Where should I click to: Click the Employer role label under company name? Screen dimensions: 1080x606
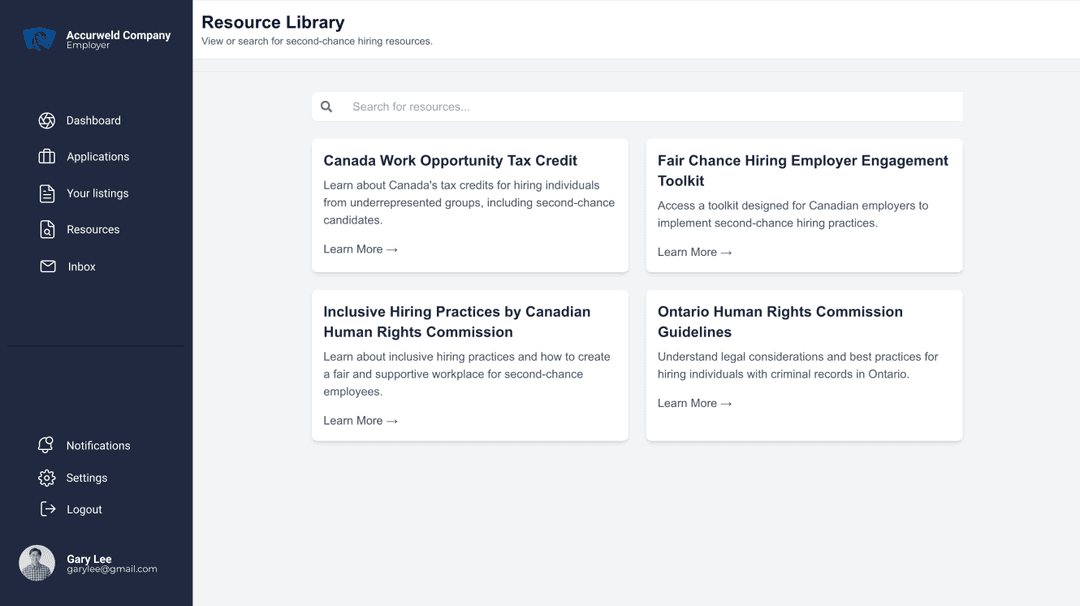87,45
